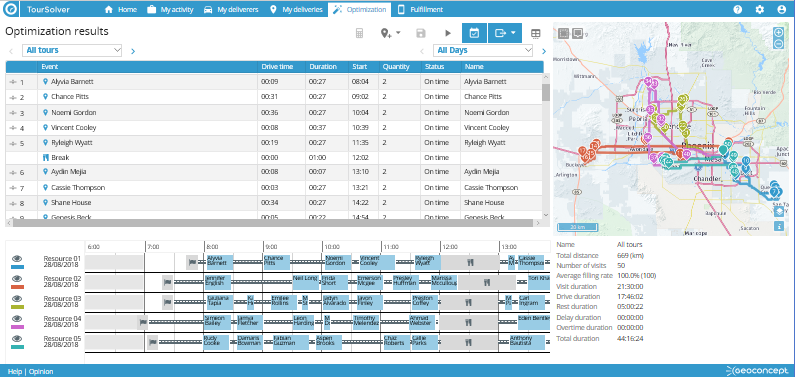Viewport: 795px width, 377px height.
Task: Open map layers icon
Action: click(779, 212)
